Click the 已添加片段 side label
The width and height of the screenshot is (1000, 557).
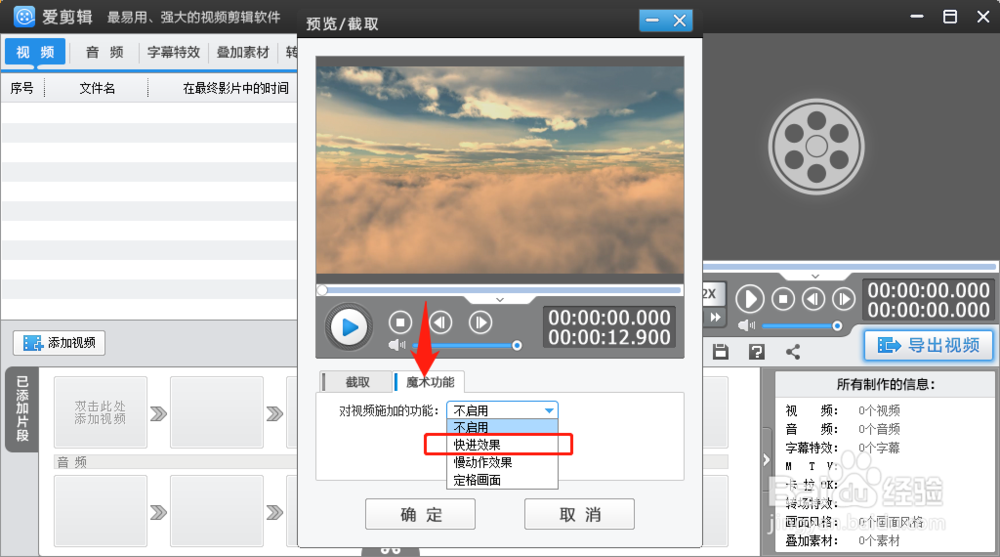pos(22,409)
